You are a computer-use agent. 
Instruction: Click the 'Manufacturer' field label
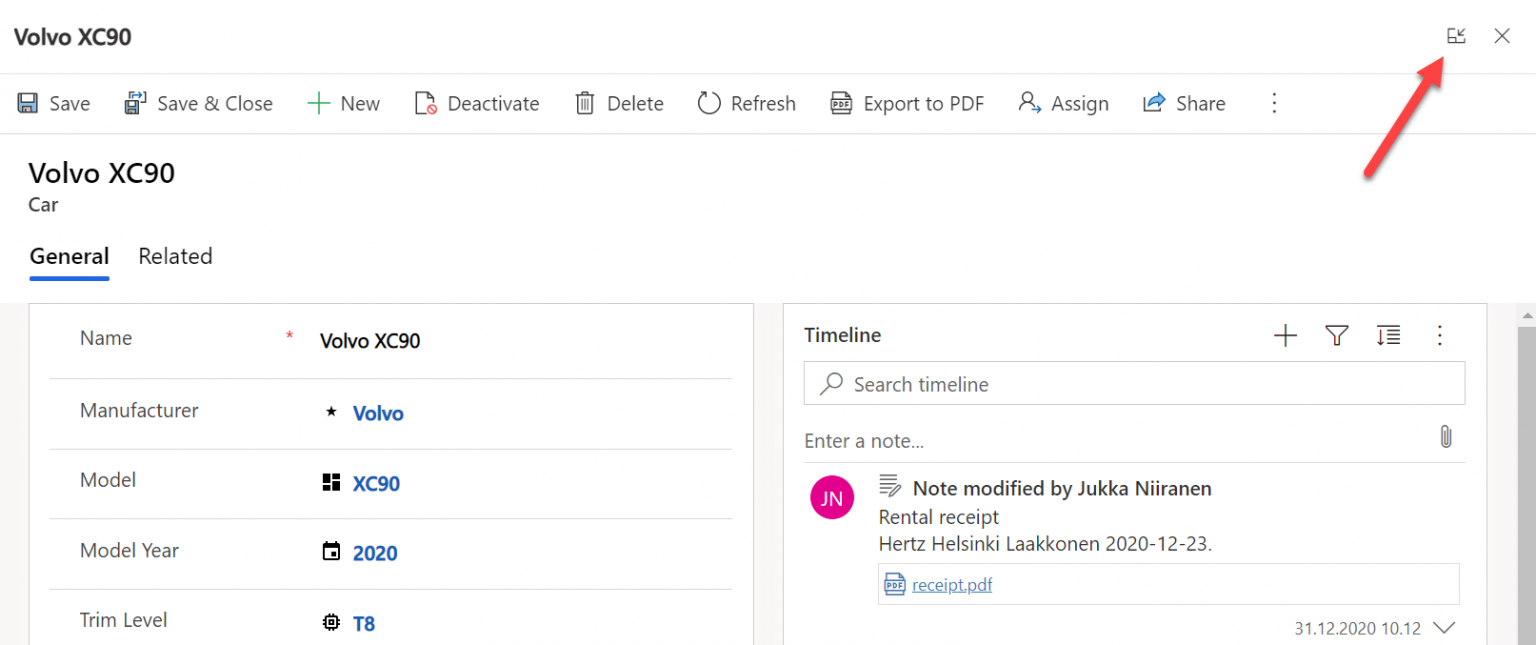tap(139, 411)
